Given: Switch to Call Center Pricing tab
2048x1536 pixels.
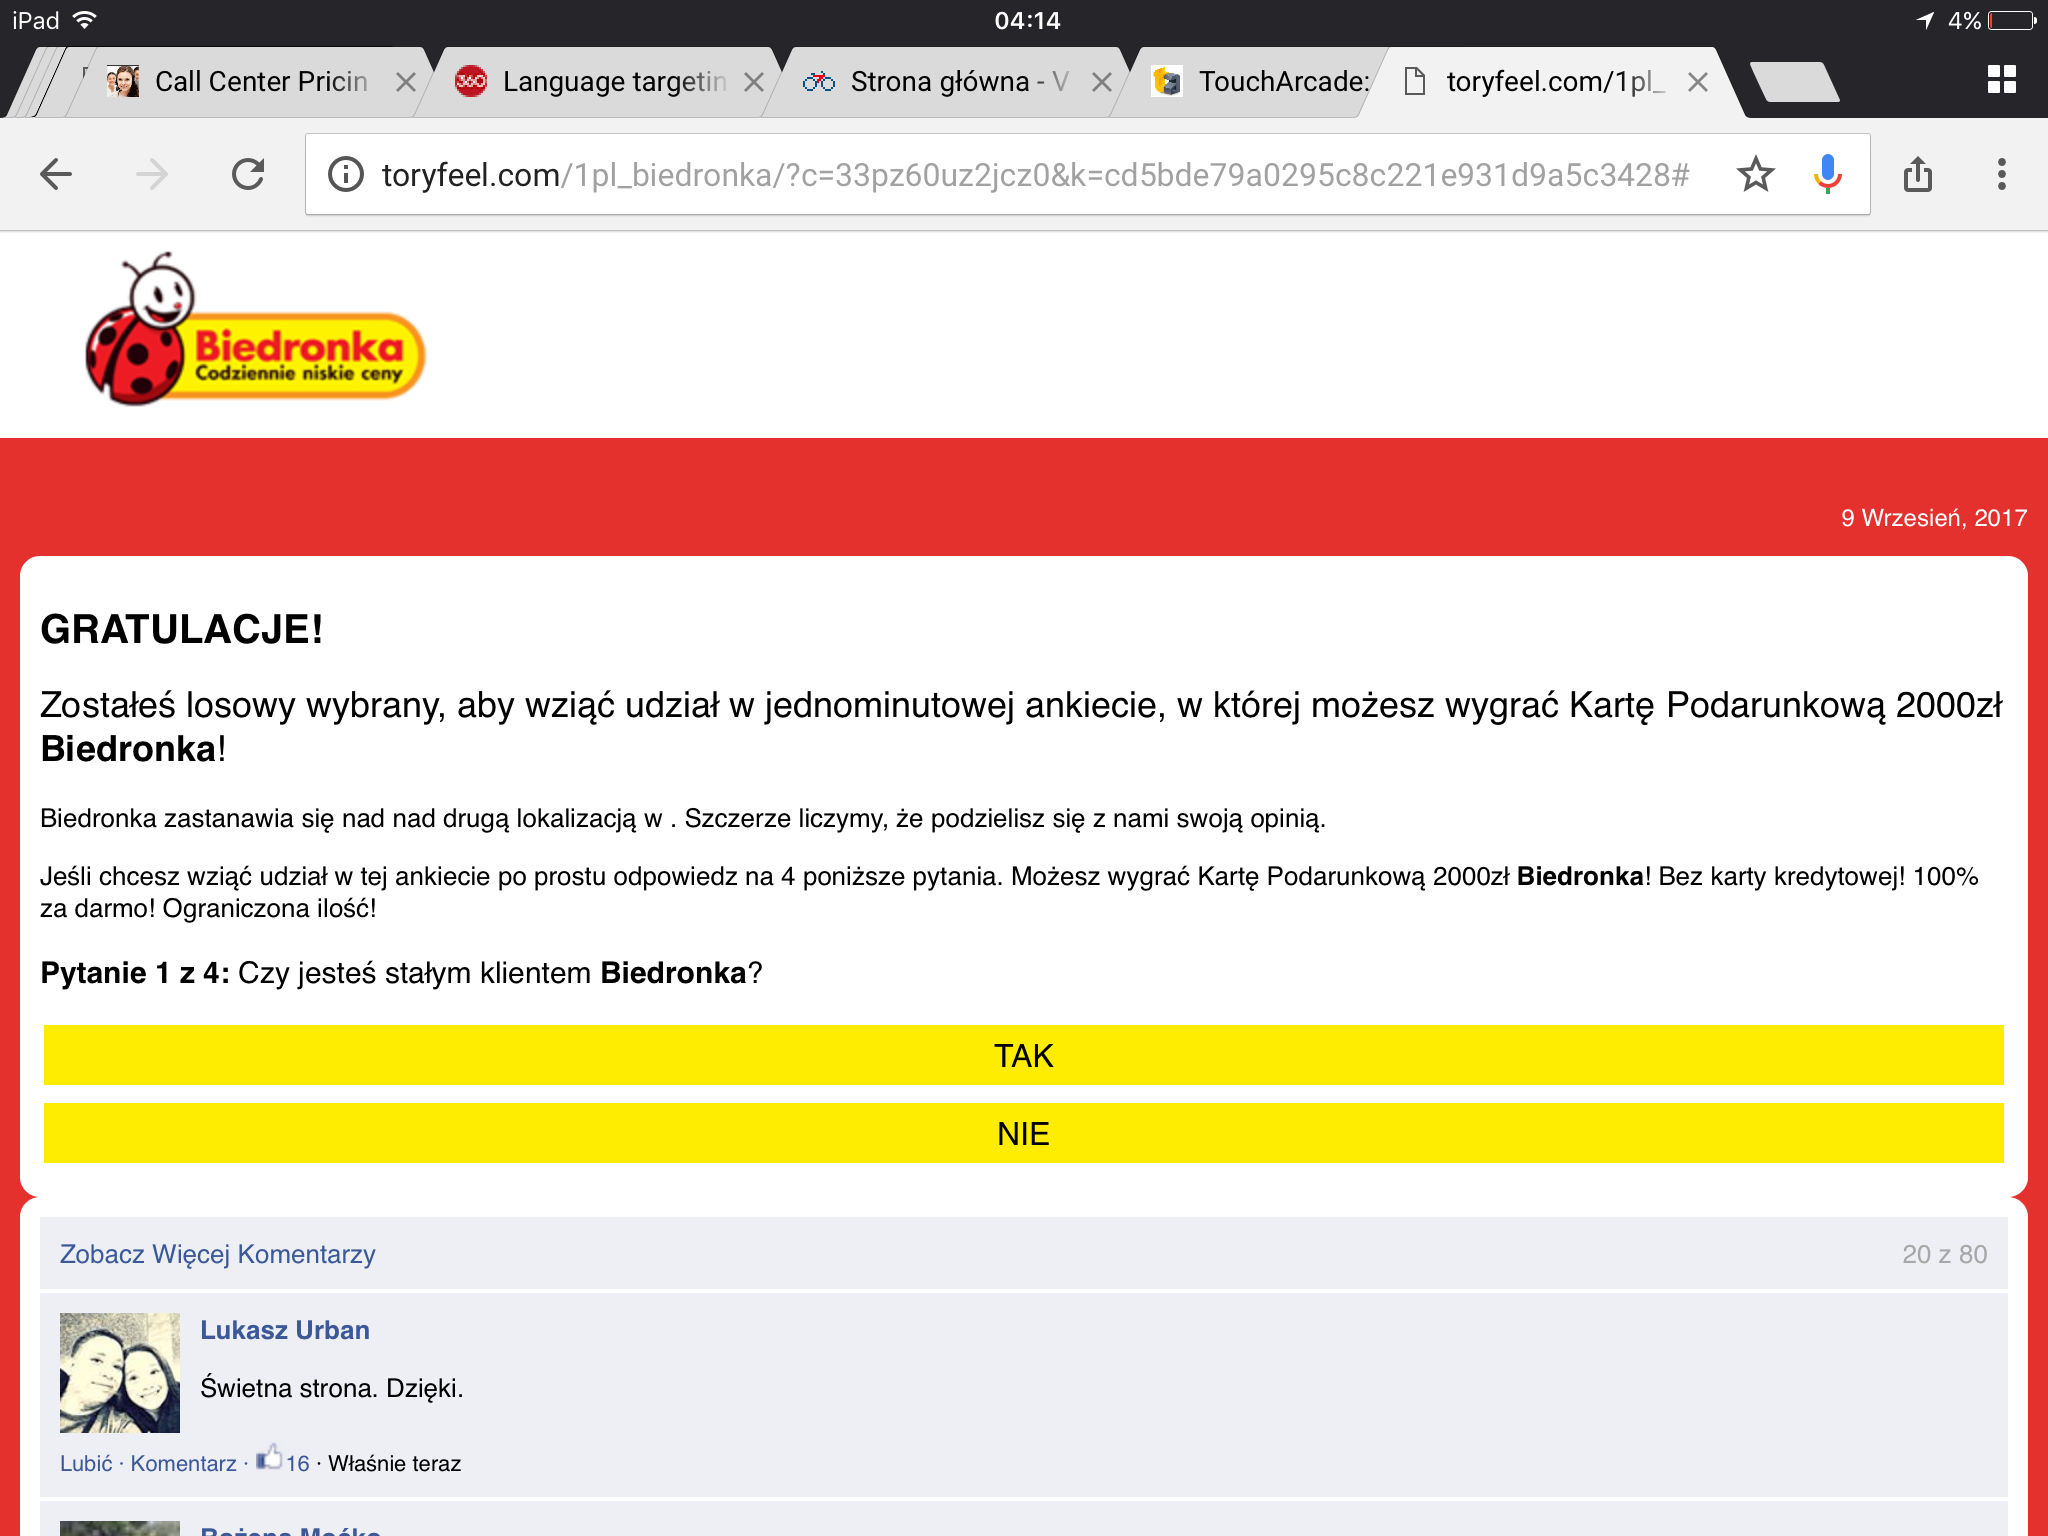Looking at the screenshot, I should (260, 82).
